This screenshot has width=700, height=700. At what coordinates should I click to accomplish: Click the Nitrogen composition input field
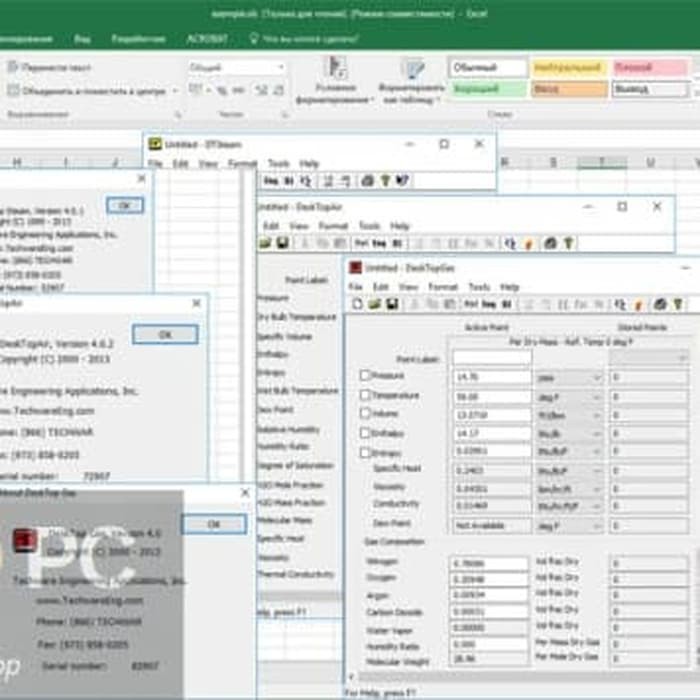490,564
